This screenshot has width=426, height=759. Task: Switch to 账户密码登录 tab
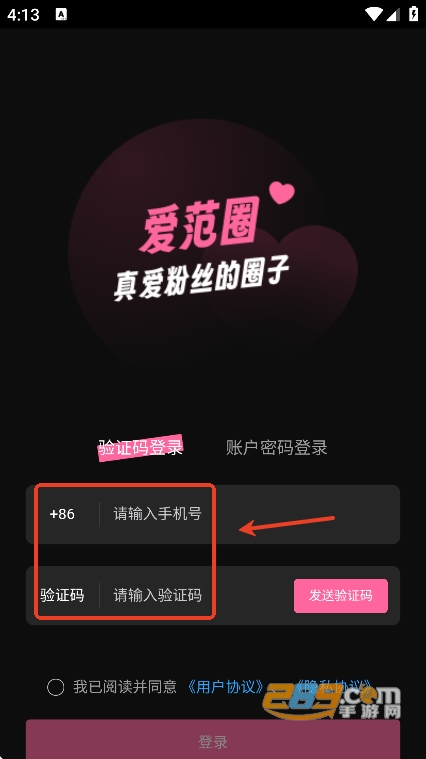[277, 447]
